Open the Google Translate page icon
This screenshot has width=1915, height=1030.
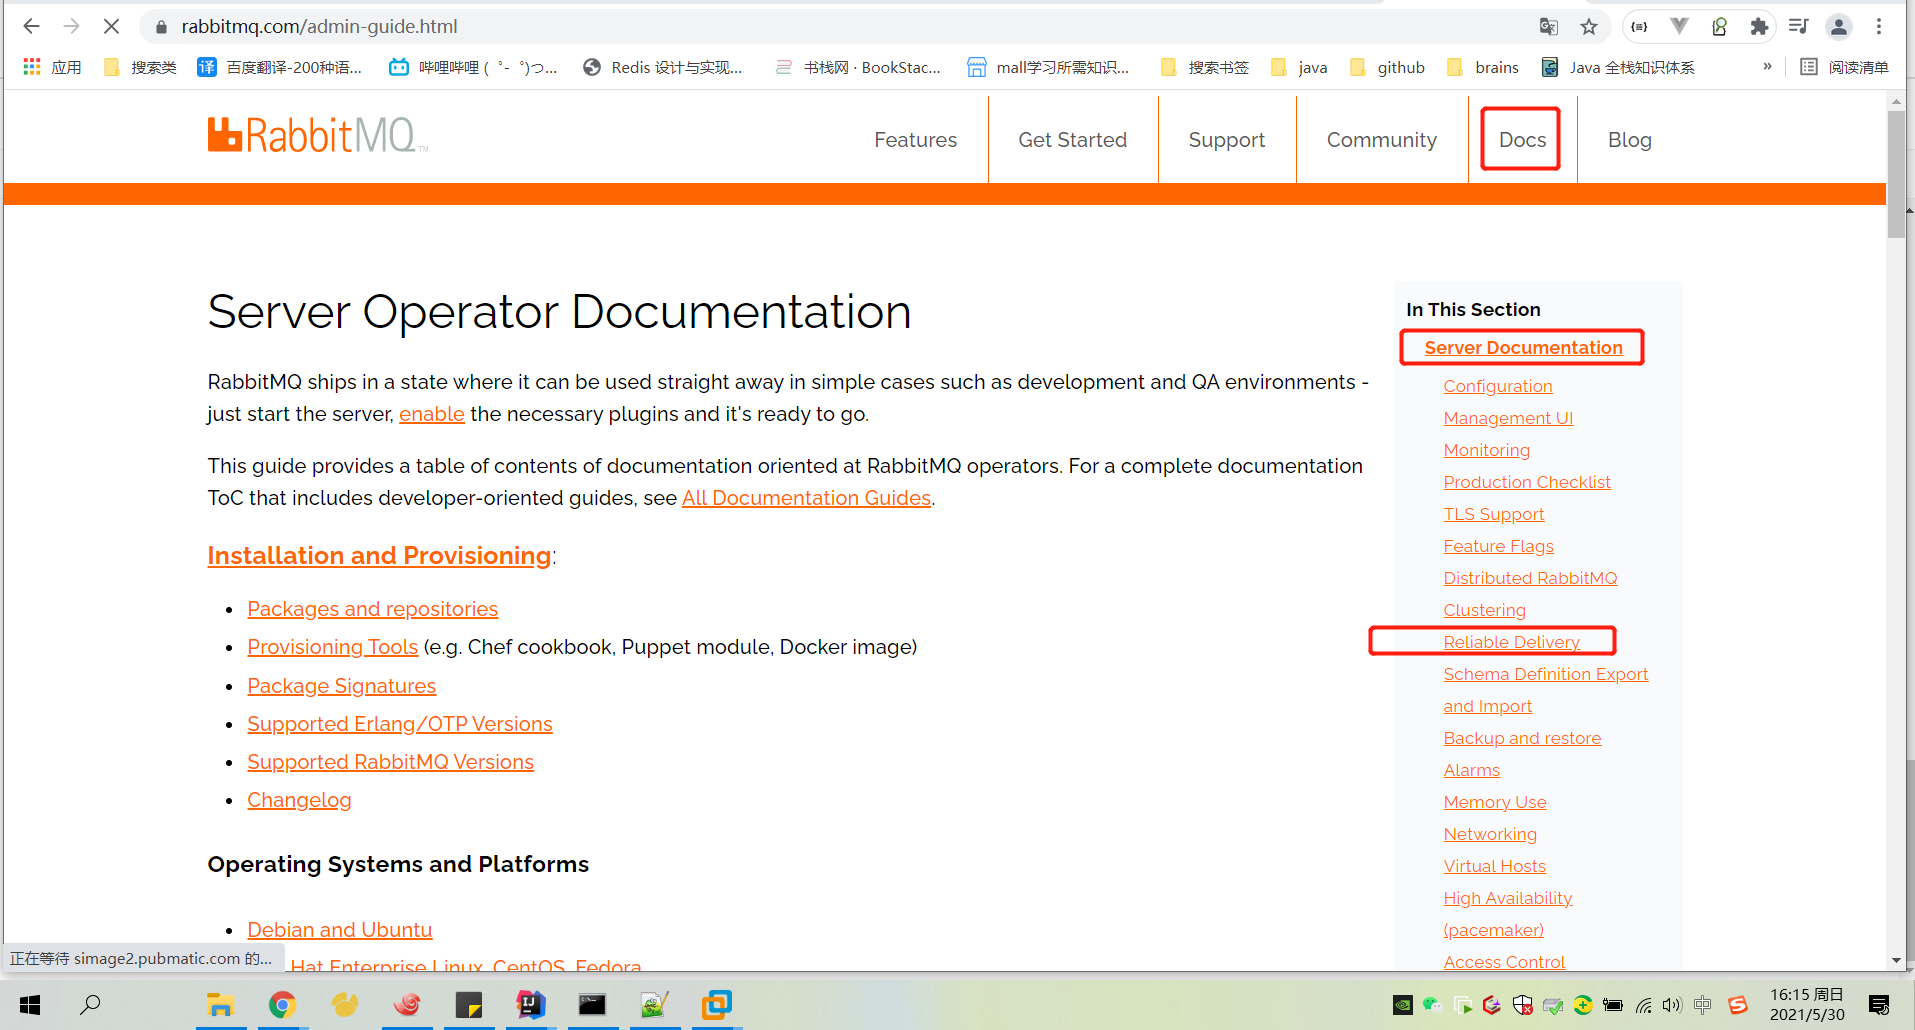pos(1548,27)
